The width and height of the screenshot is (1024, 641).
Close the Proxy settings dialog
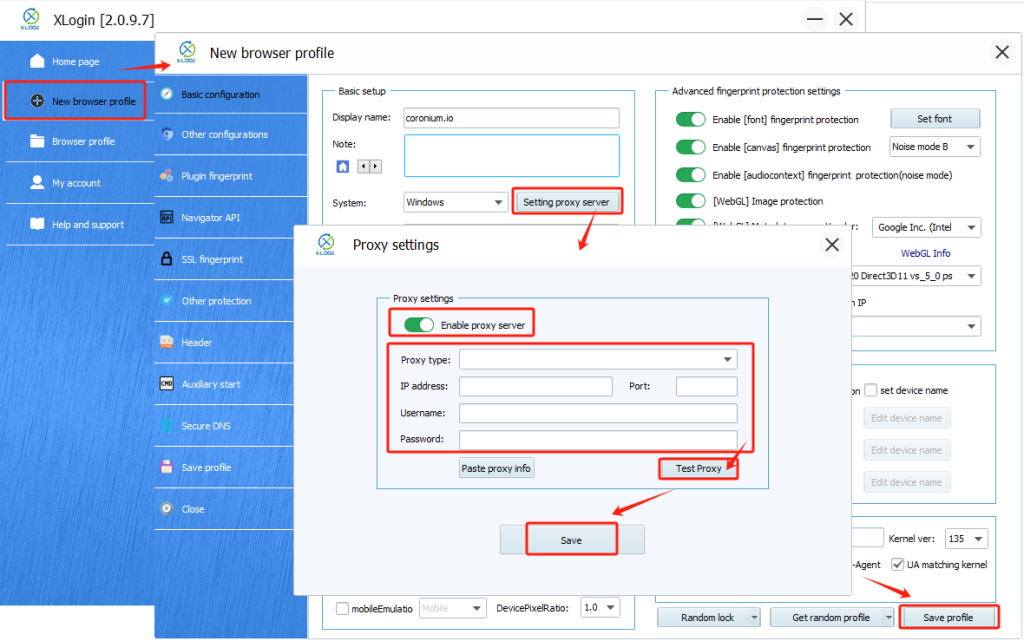pyautogui.click(x=832, y=245)
